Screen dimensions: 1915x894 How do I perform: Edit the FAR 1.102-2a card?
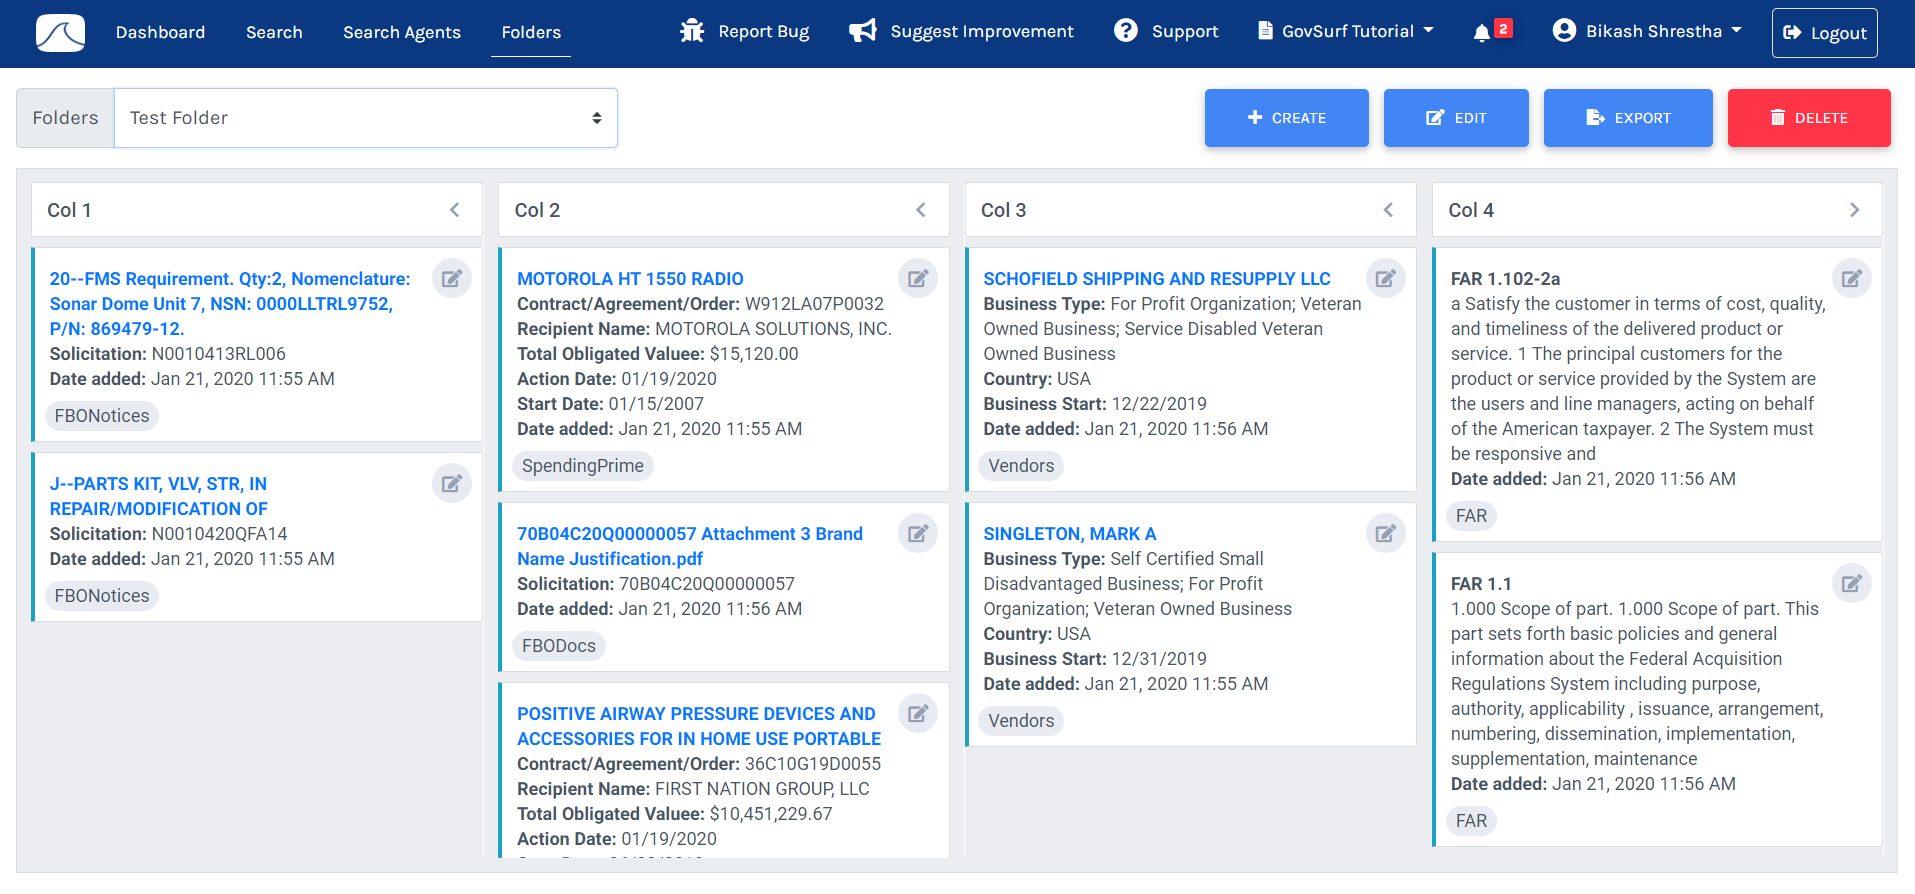tap(1852, 278)
